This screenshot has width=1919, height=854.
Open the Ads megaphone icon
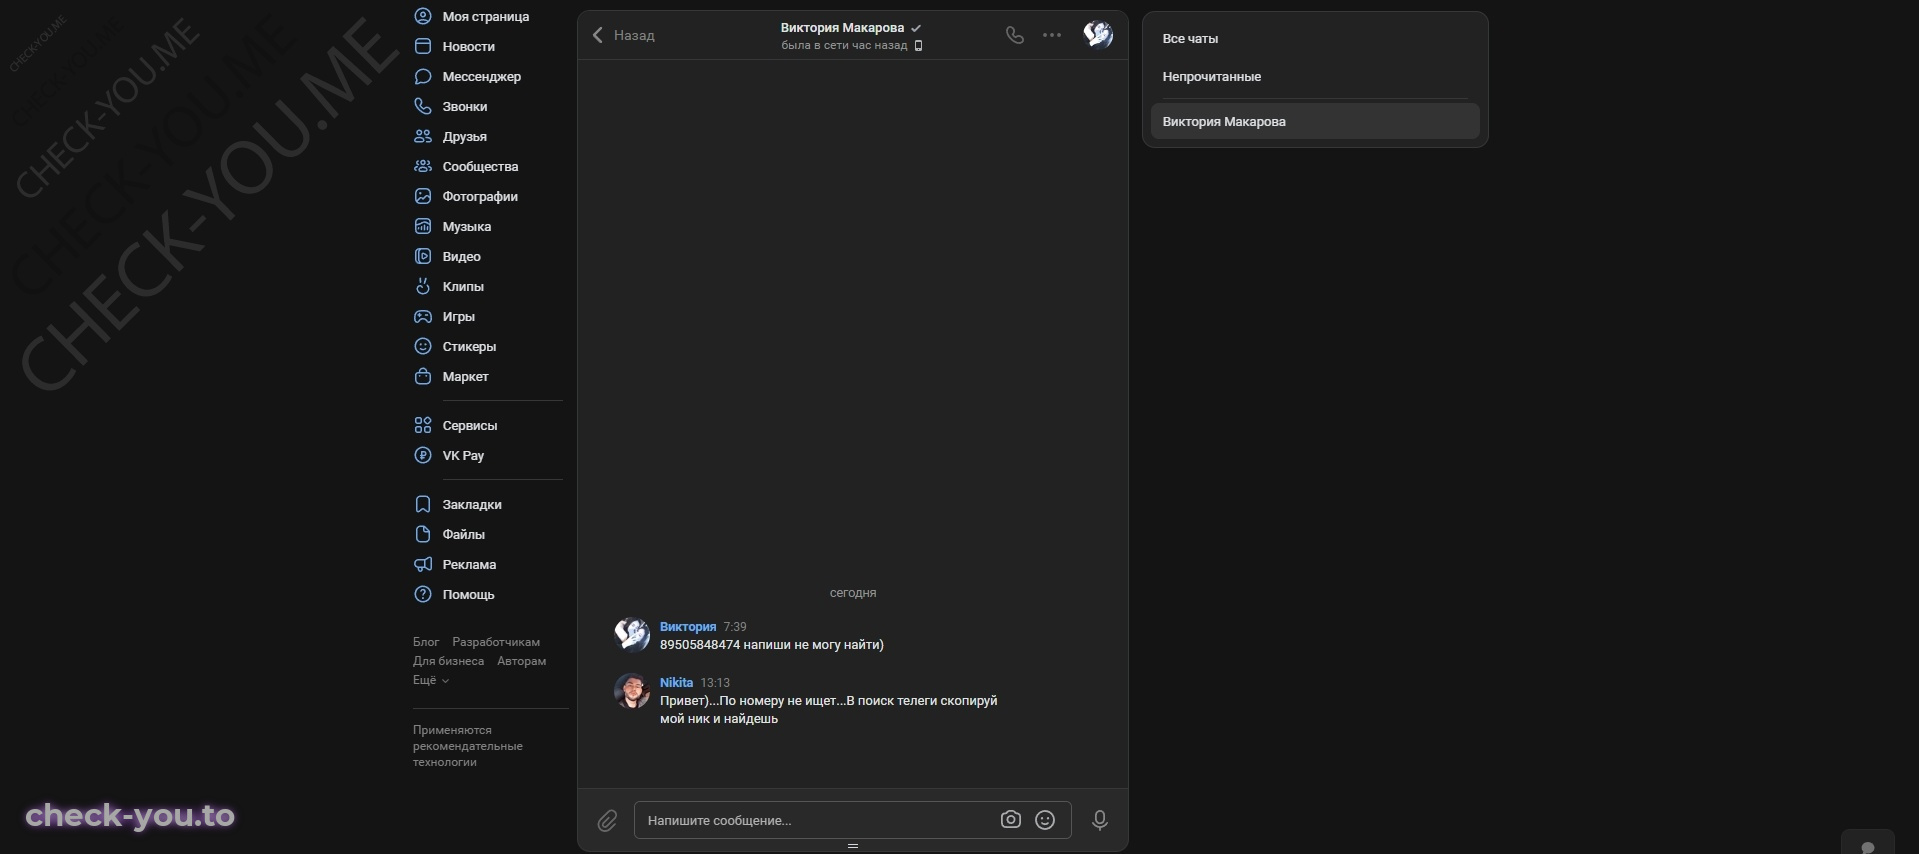point(423,564)
